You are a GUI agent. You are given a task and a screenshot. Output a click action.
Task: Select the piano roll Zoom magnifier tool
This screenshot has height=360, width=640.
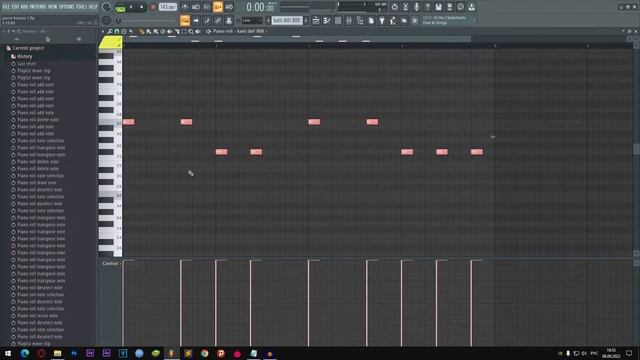click(x=191, y=31)
